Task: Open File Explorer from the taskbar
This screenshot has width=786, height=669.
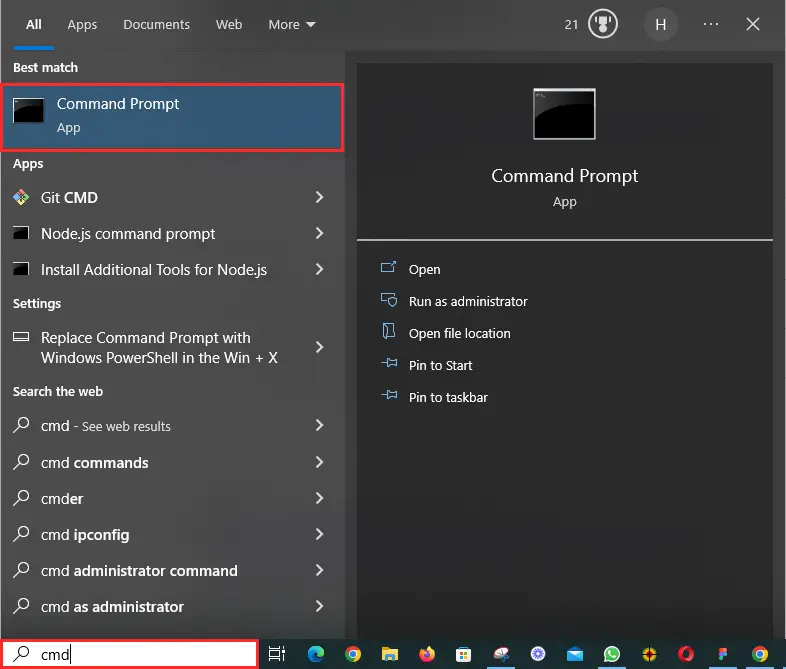Action: [x=389, y=654]
